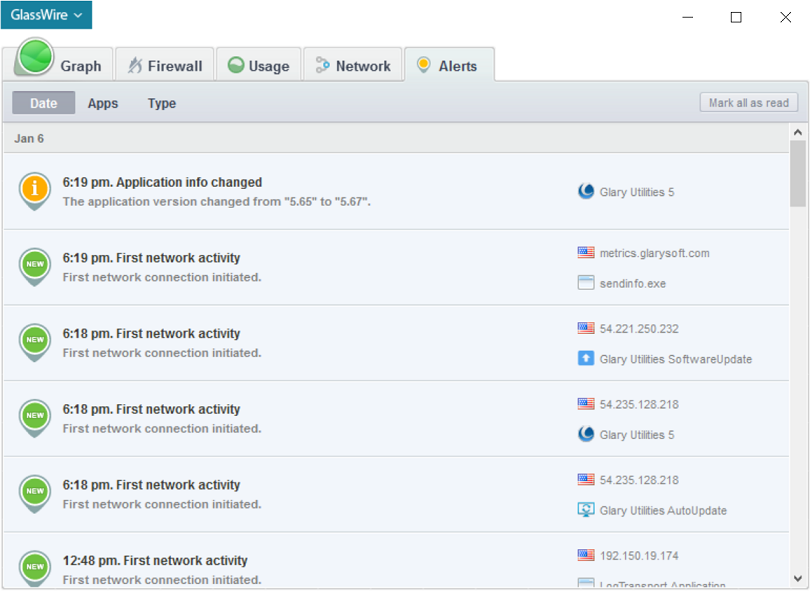Open the Usage tab

[x=258, y=66]
